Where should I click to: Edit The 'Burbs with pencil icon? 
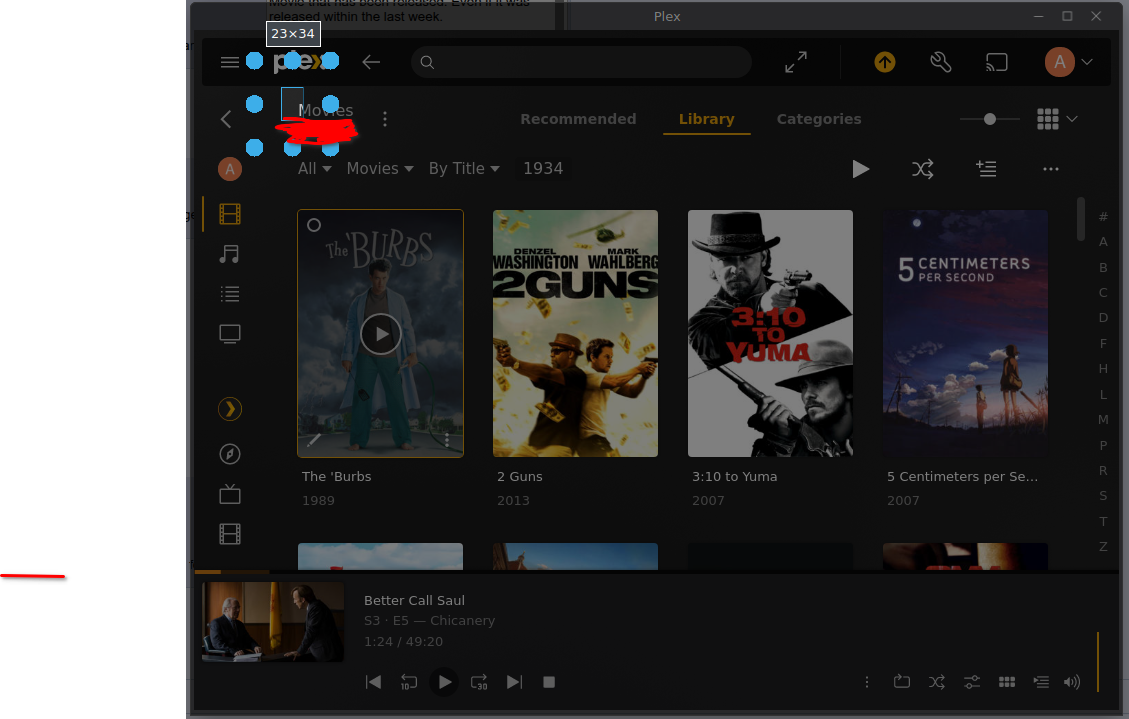tap(314, 440)
